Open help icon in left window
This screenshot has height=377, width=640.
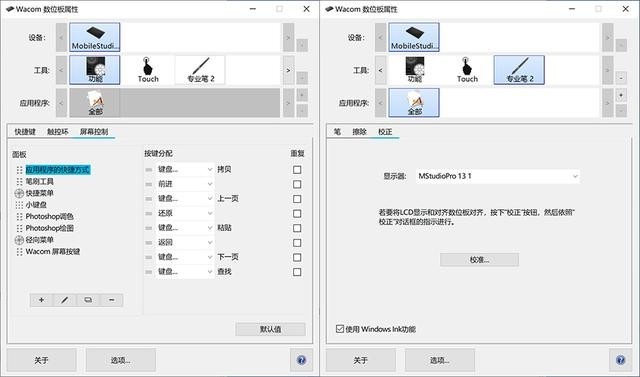pos(301,360)
